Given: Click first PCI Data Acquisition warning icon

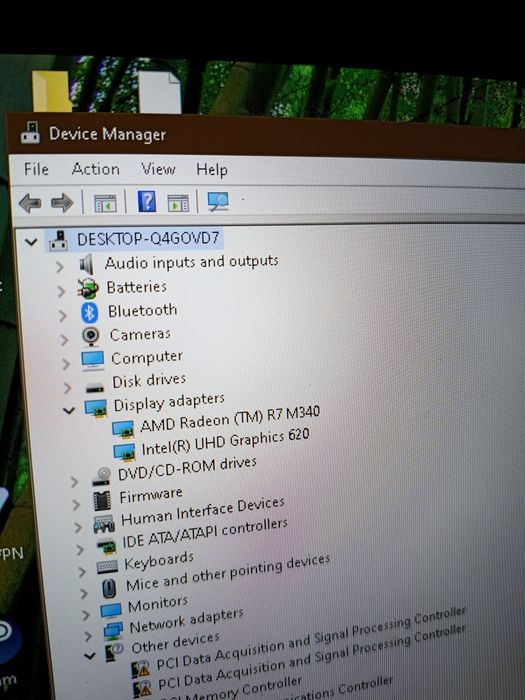Looking at the screenshot, I should 141,669.
